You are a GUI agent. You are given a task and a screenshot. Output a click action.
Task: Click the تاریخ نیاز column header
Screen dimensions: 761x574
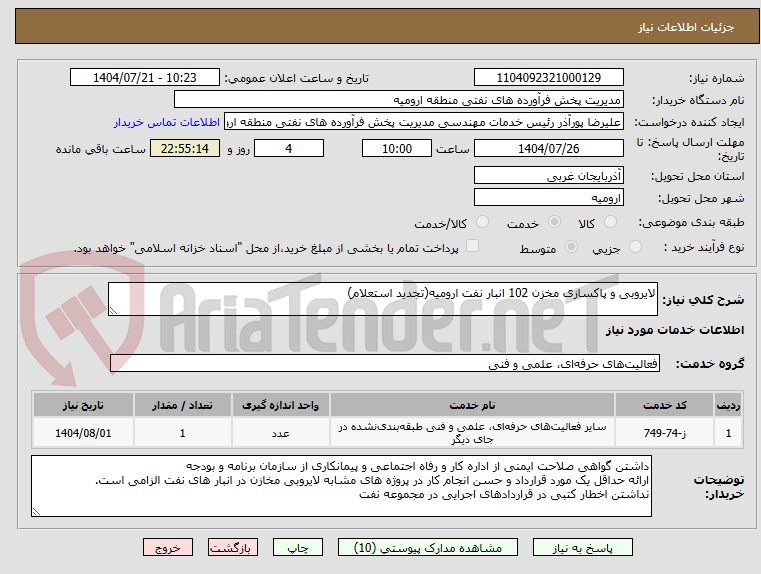coord(83,405)
